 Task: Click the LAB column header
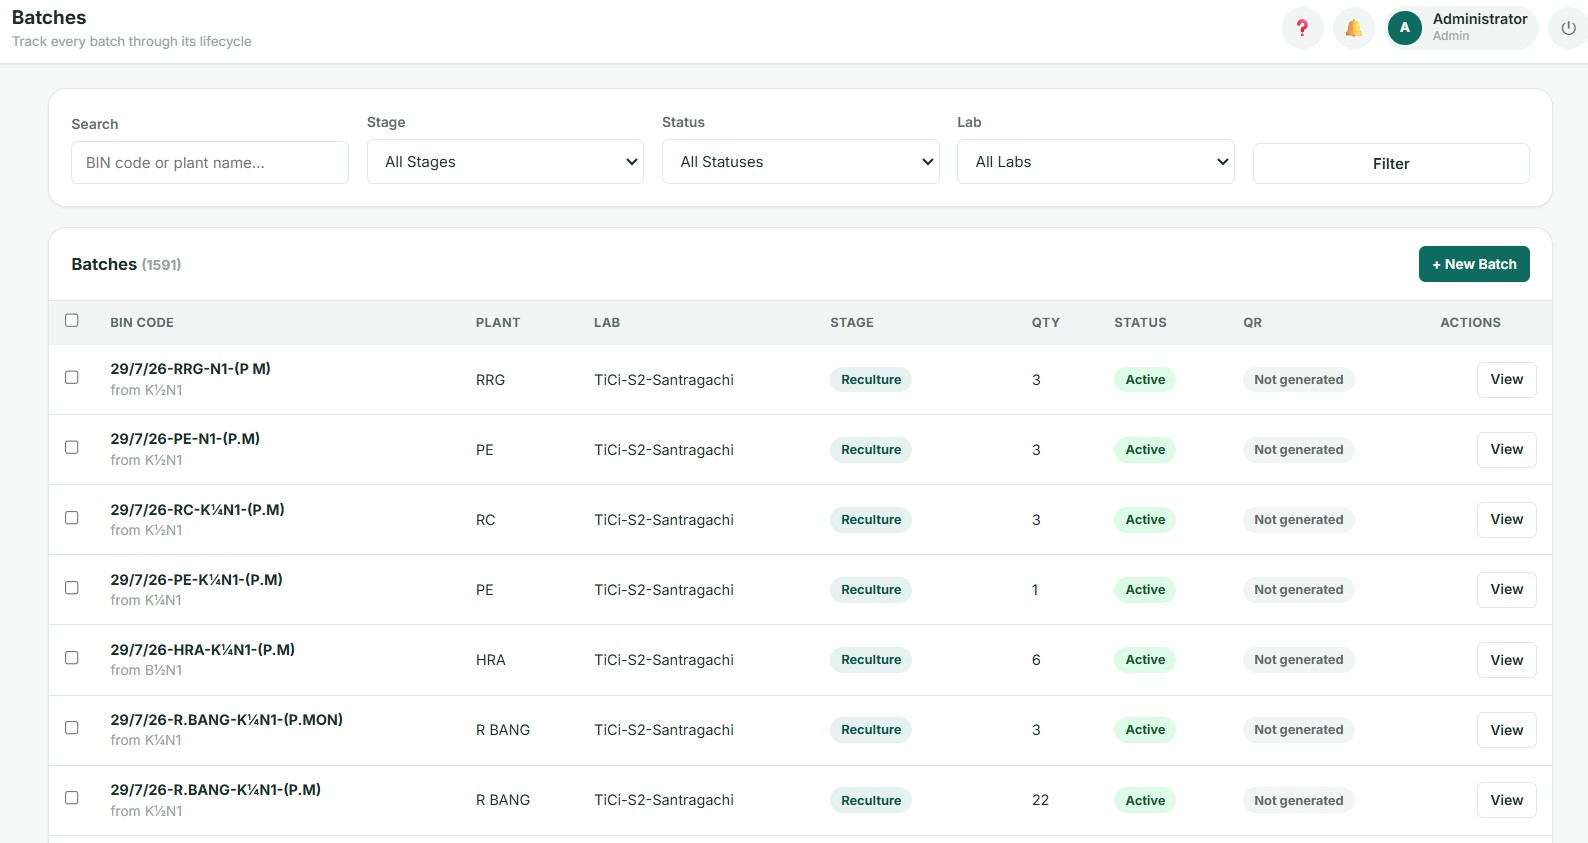(x=607, y=322)
